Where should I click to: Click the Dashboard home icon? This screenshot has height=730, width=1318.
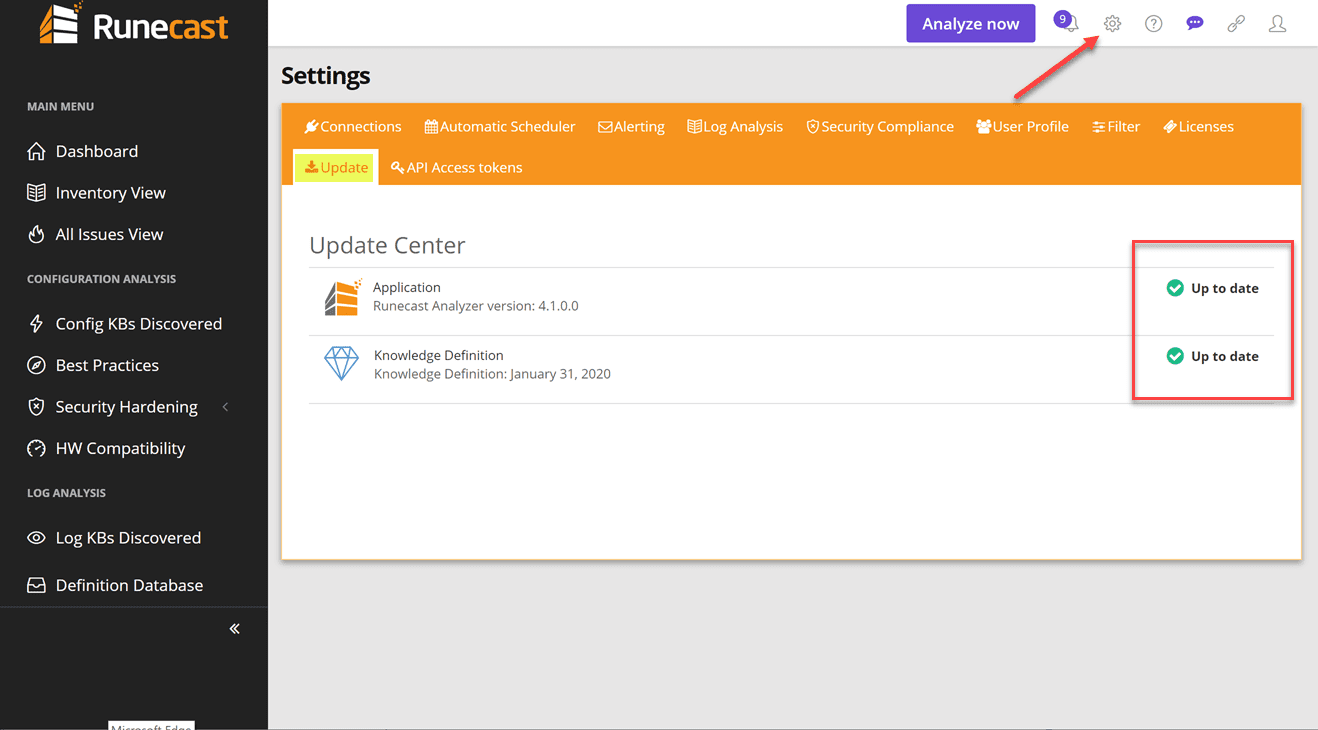[x=36, y=152]
